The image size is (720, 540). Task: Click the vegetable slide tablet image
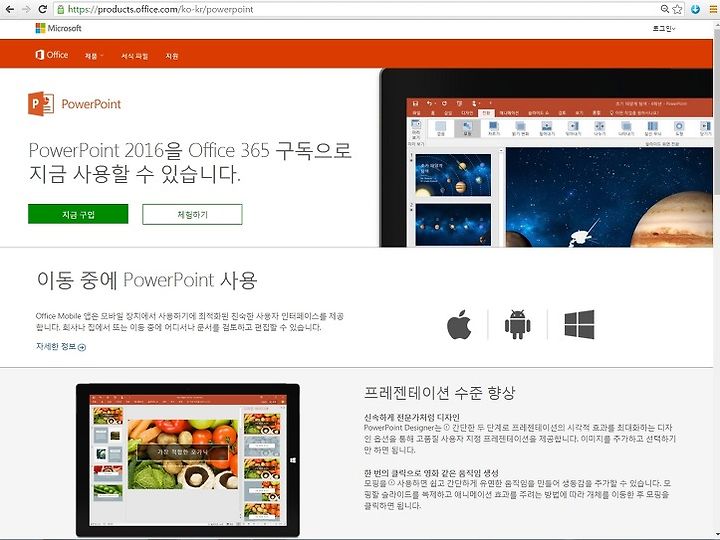[x=188, y=460]
